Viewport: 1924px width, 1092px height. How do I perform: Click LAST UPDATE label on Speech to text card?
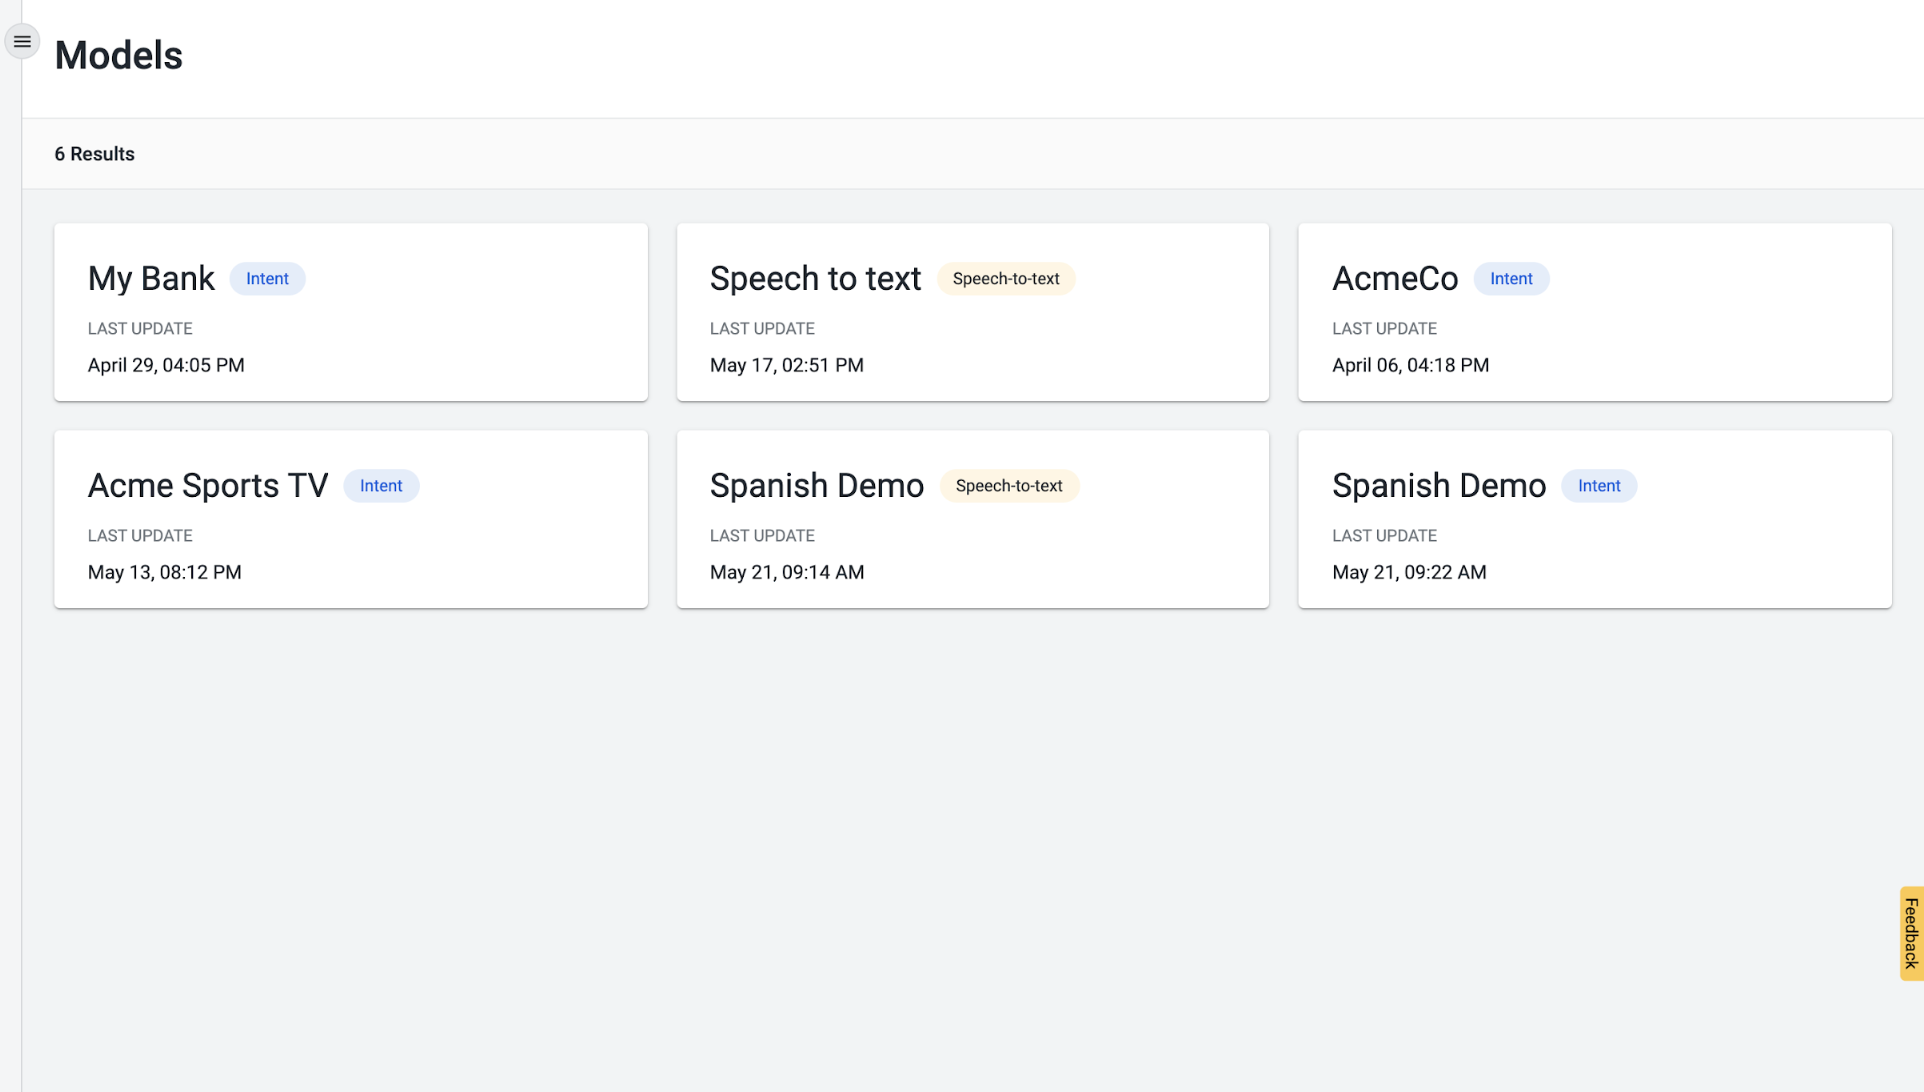762,329
